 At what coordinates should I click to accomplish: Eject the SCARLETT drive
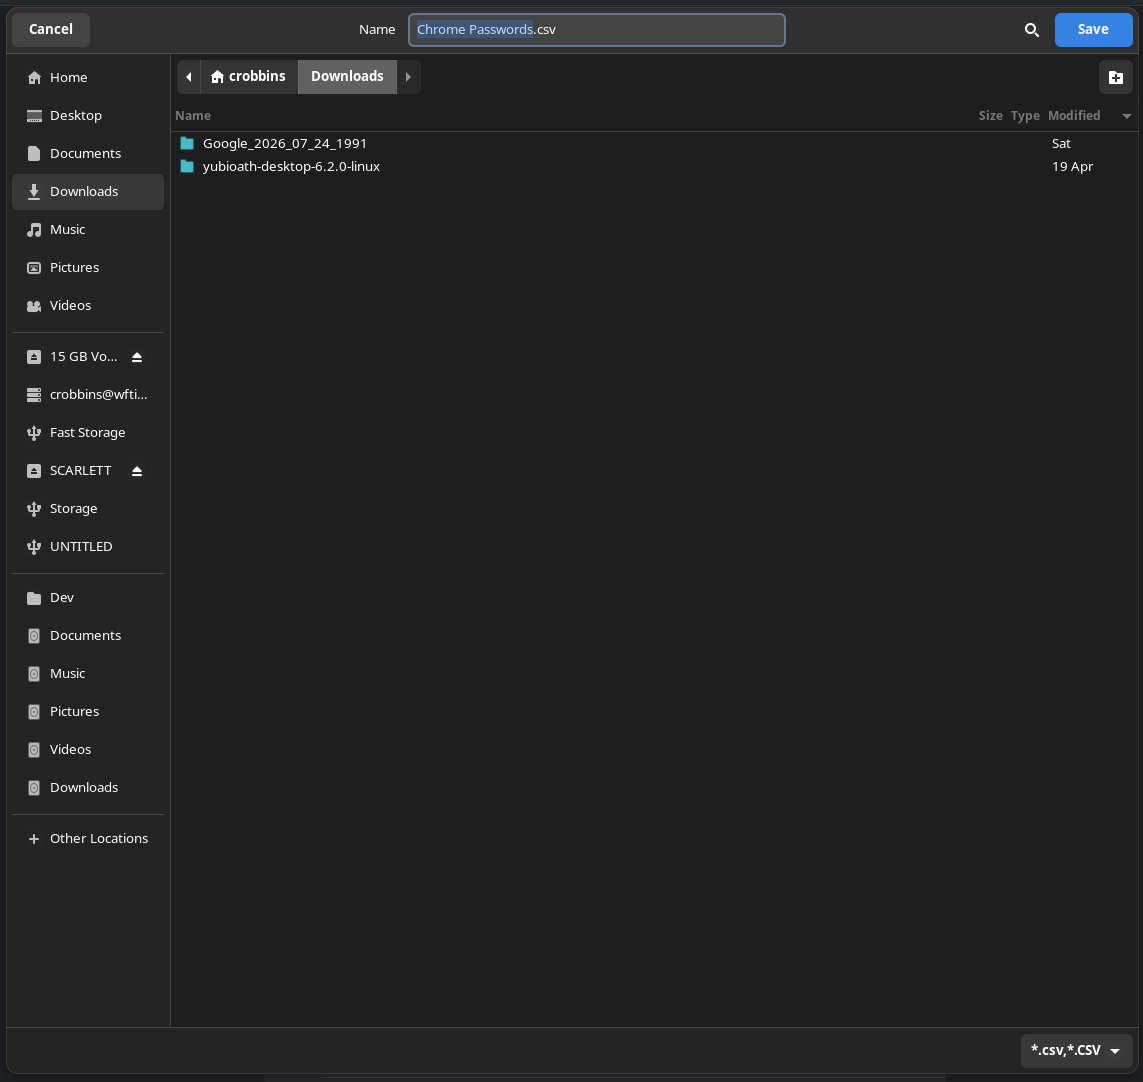(137, 471)
